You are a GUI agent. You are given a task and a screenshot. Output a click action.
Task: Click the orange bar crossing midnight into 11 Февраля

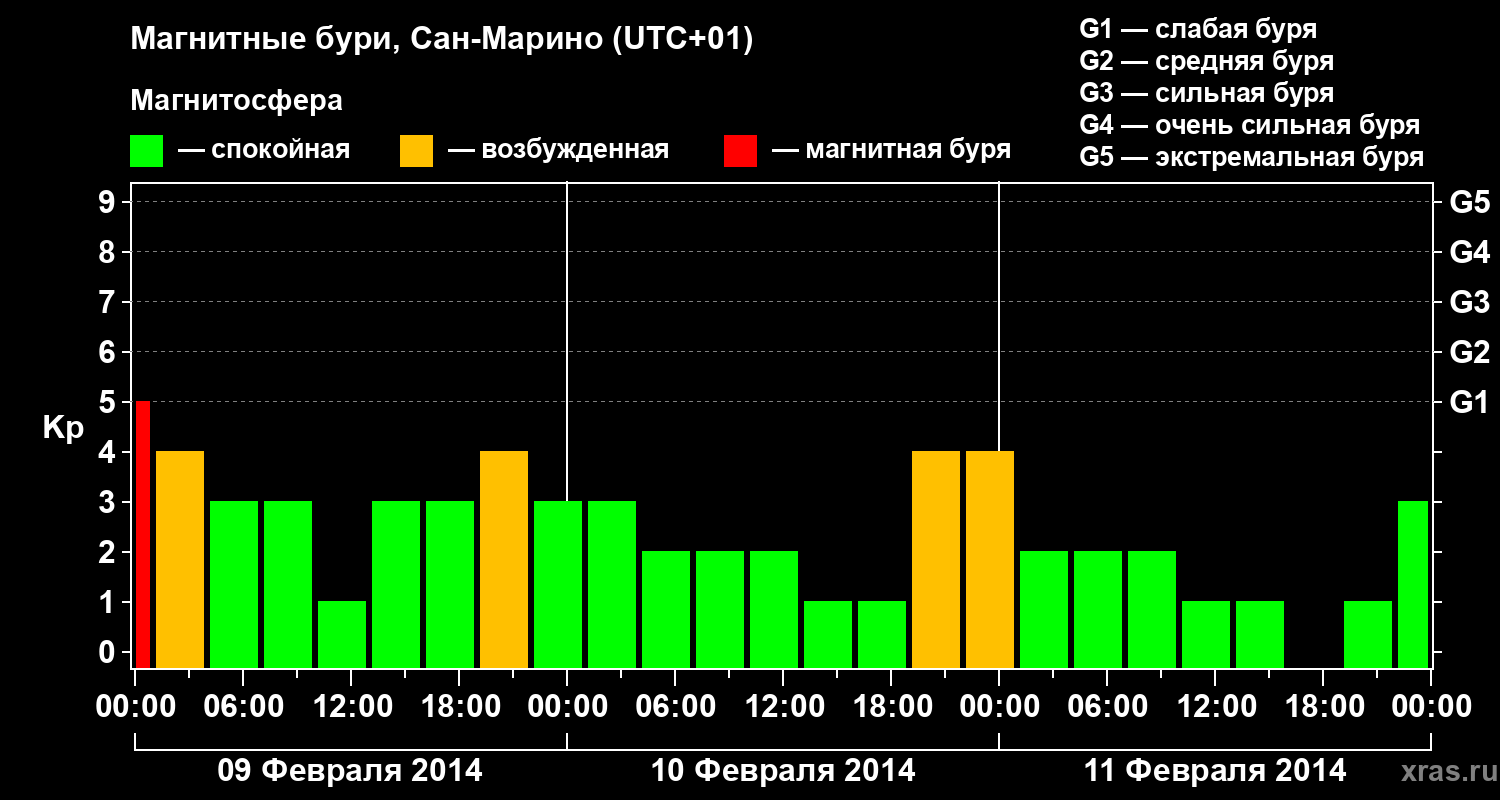coord(990,559)
